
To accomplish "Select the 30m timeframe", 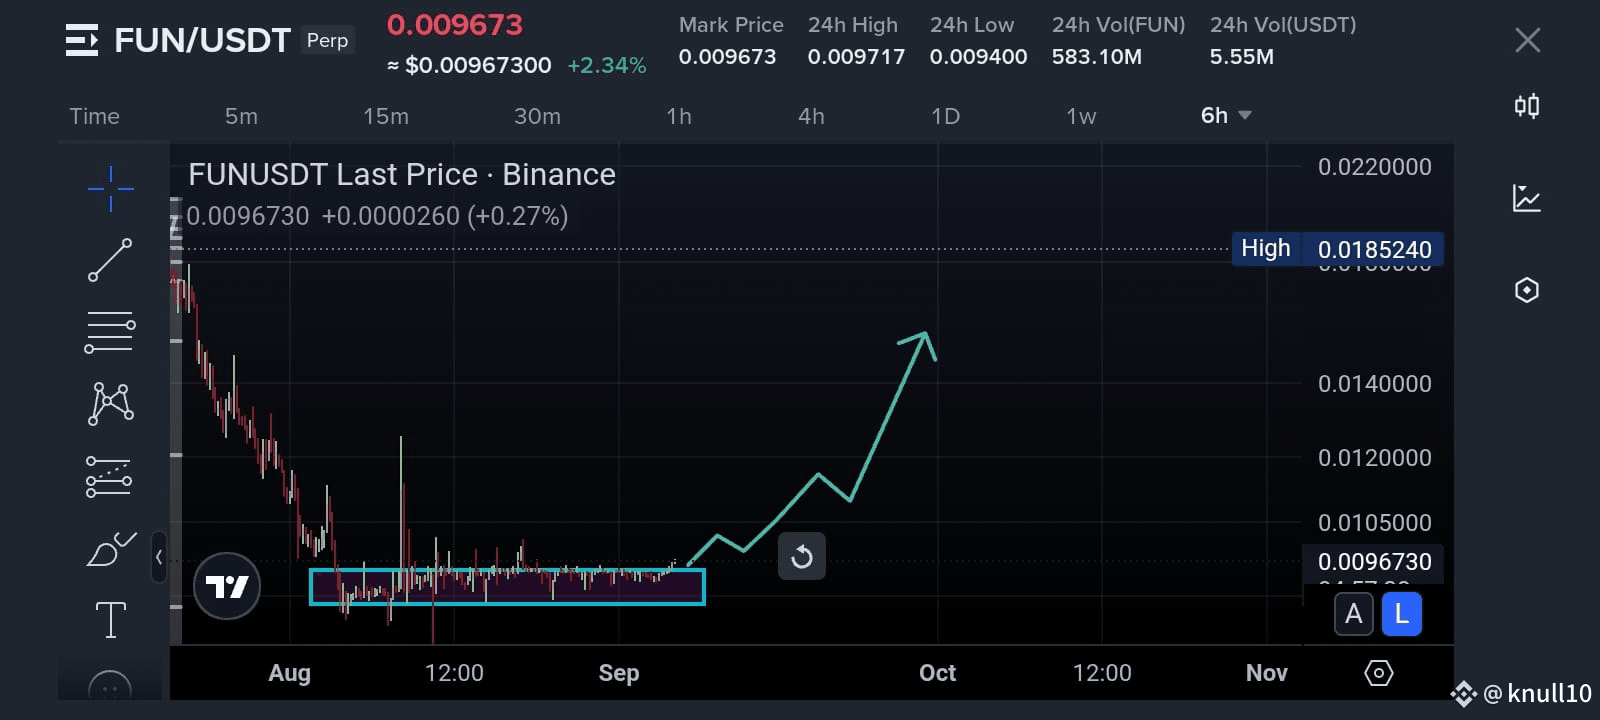I will tap(537, 116).
